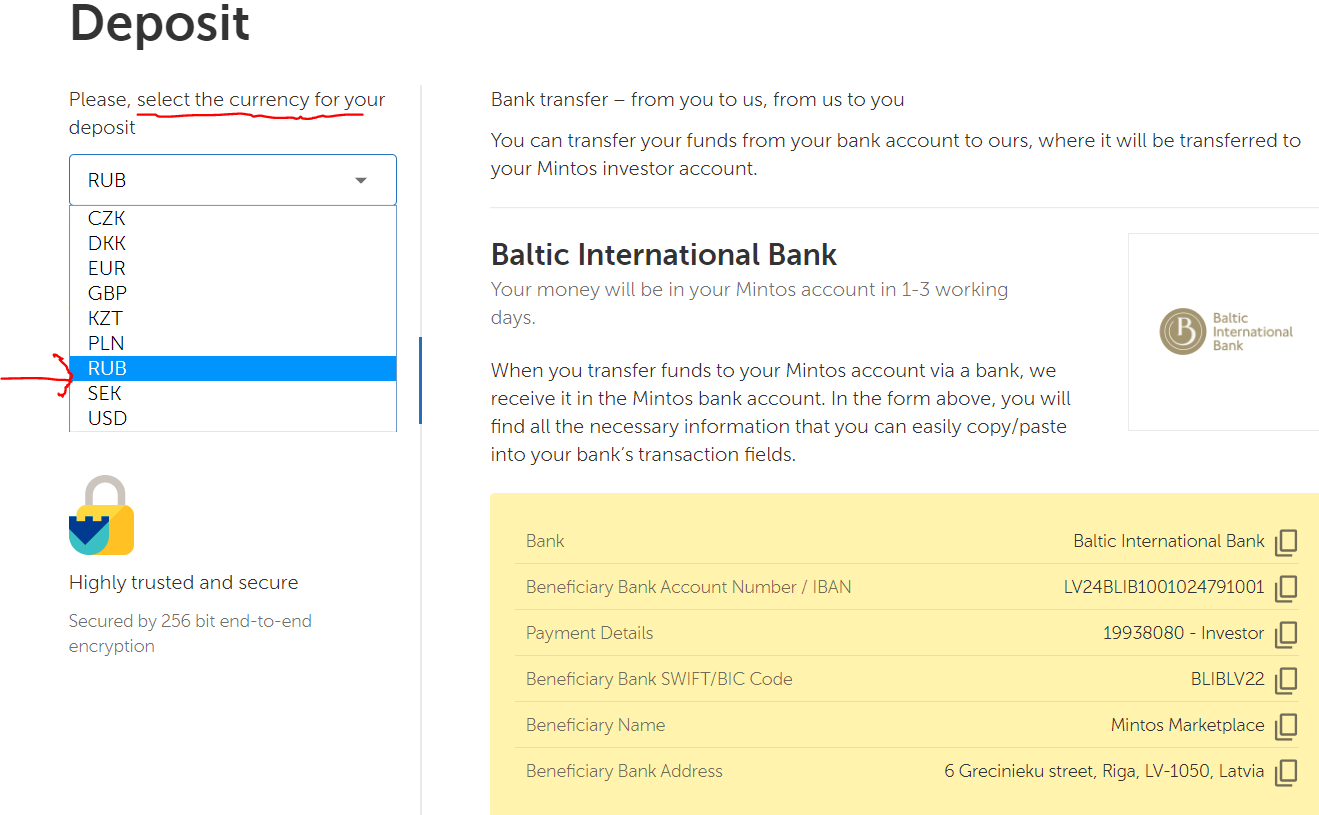The image size is (1319, 815).
Task: Select USD from the currency list
Action: pyautogui.click(x=107, y=418)
